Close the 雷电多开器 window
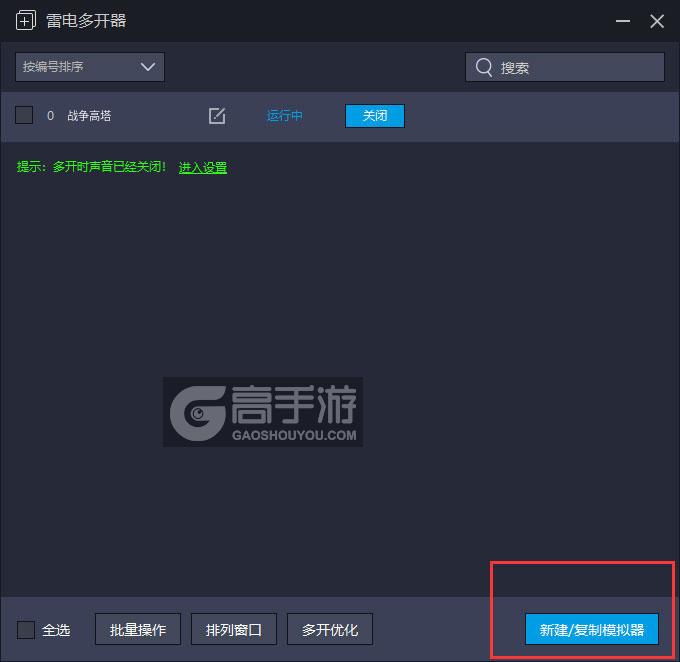This screenshot has width=680, height=662. pyautogui.click(x=657, y=21)
